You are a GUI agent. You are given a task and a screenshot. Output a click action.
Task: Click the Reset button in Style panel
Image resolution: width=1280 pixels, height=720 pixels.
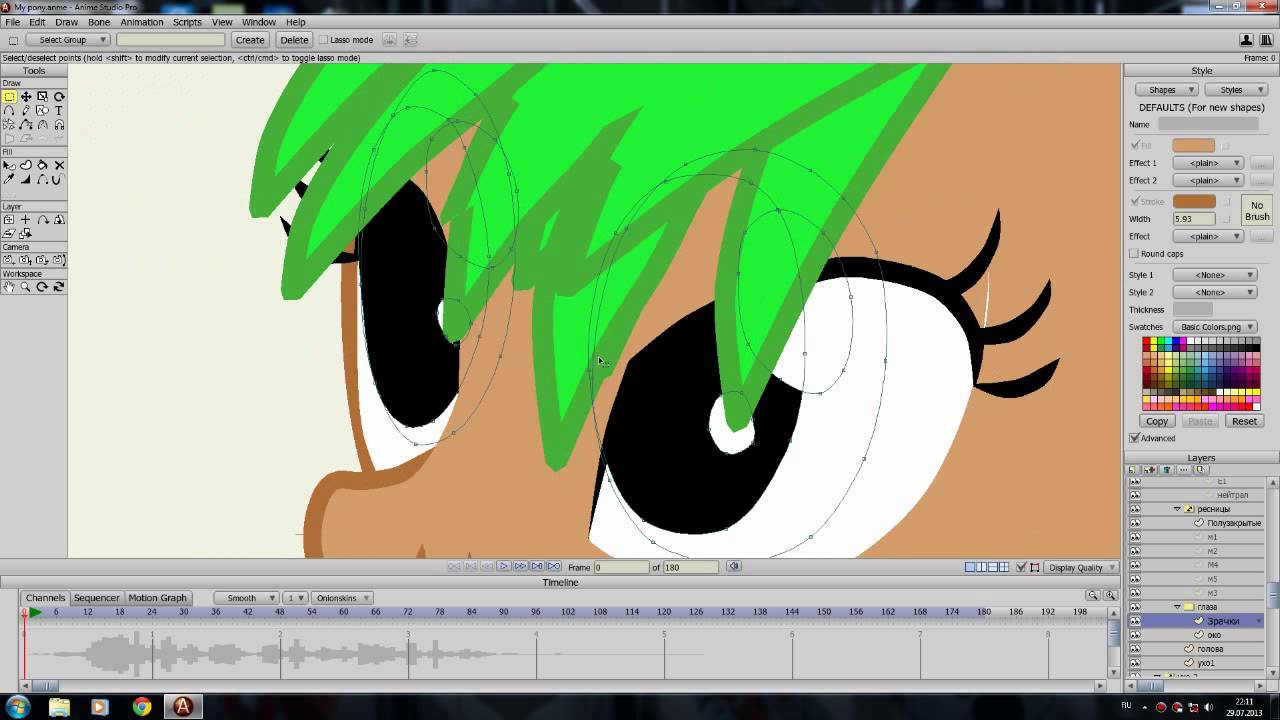tap(1244, 421)
